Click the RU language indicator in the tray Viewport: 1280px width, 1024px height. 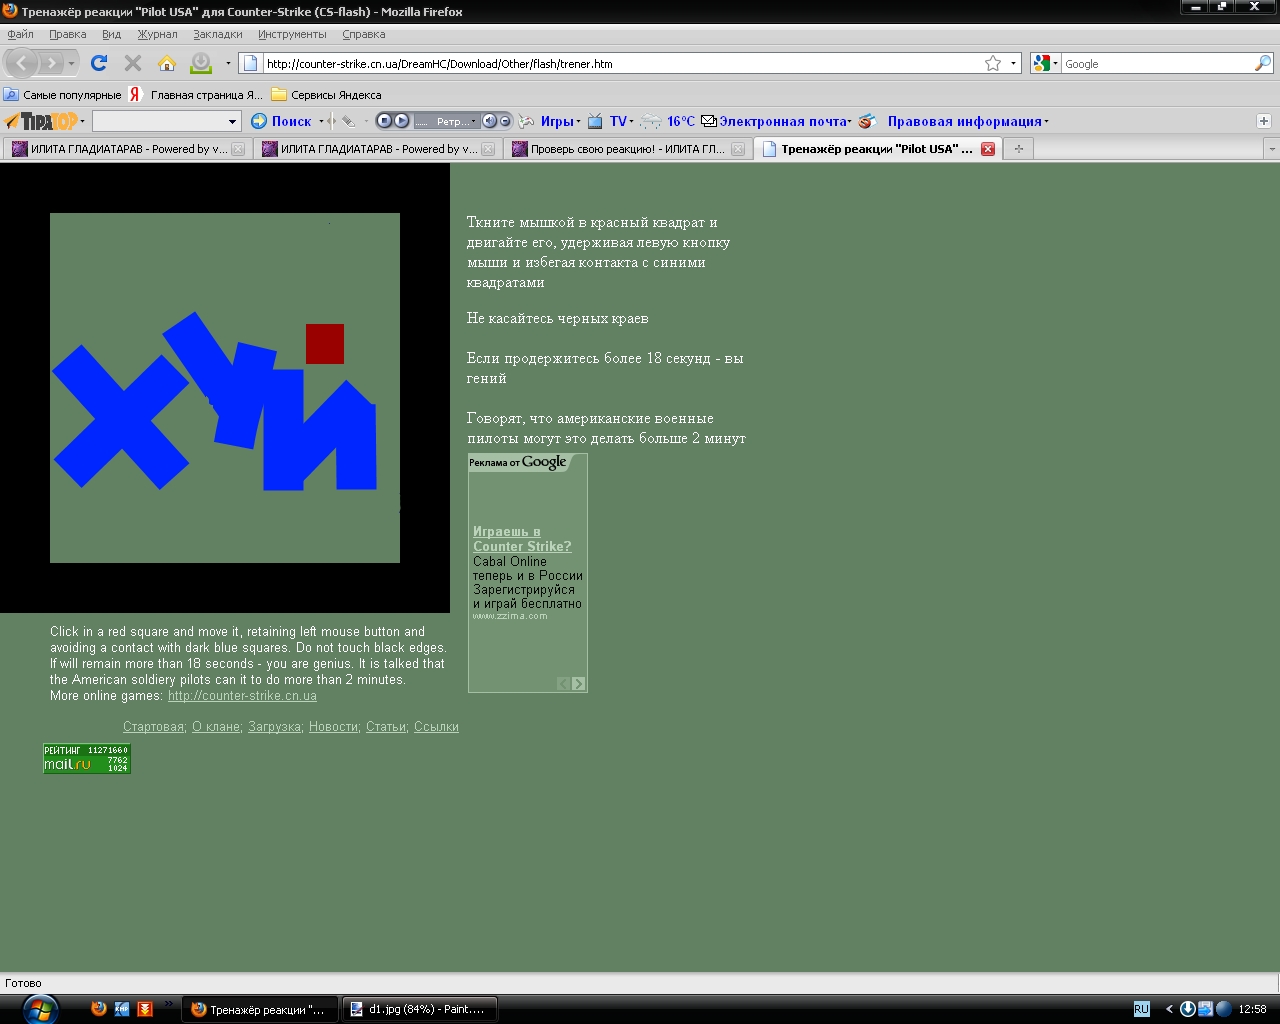(1141, 1009)
